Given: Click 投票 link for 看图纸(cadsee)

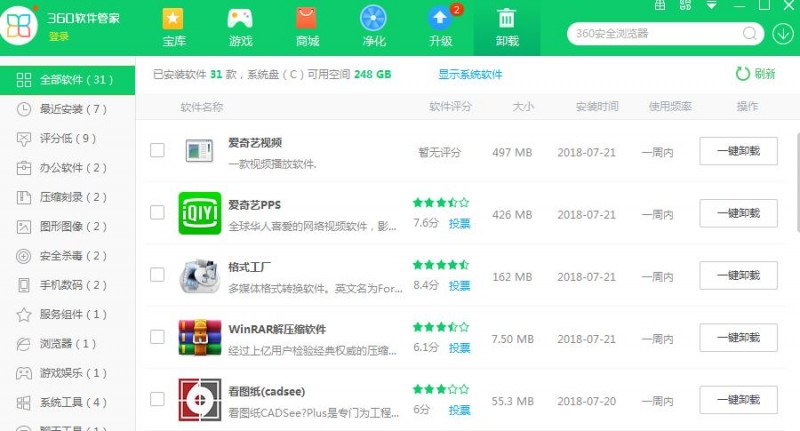Looking at the screenshot, I should (x=459, y=410).
